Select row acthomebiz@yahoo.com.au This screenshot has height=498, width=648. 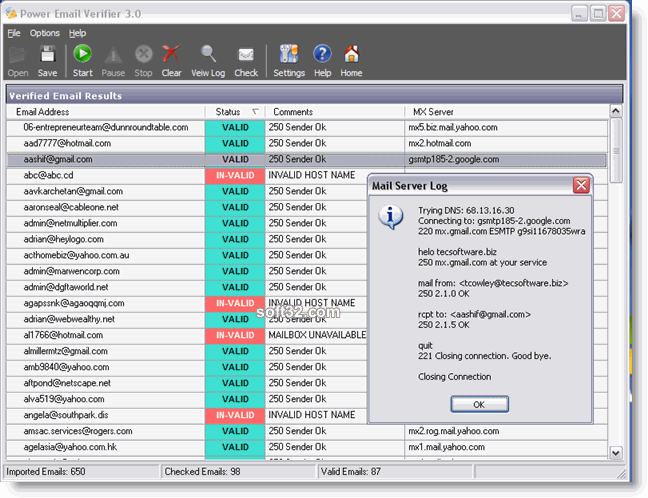(x=186, y=255)
